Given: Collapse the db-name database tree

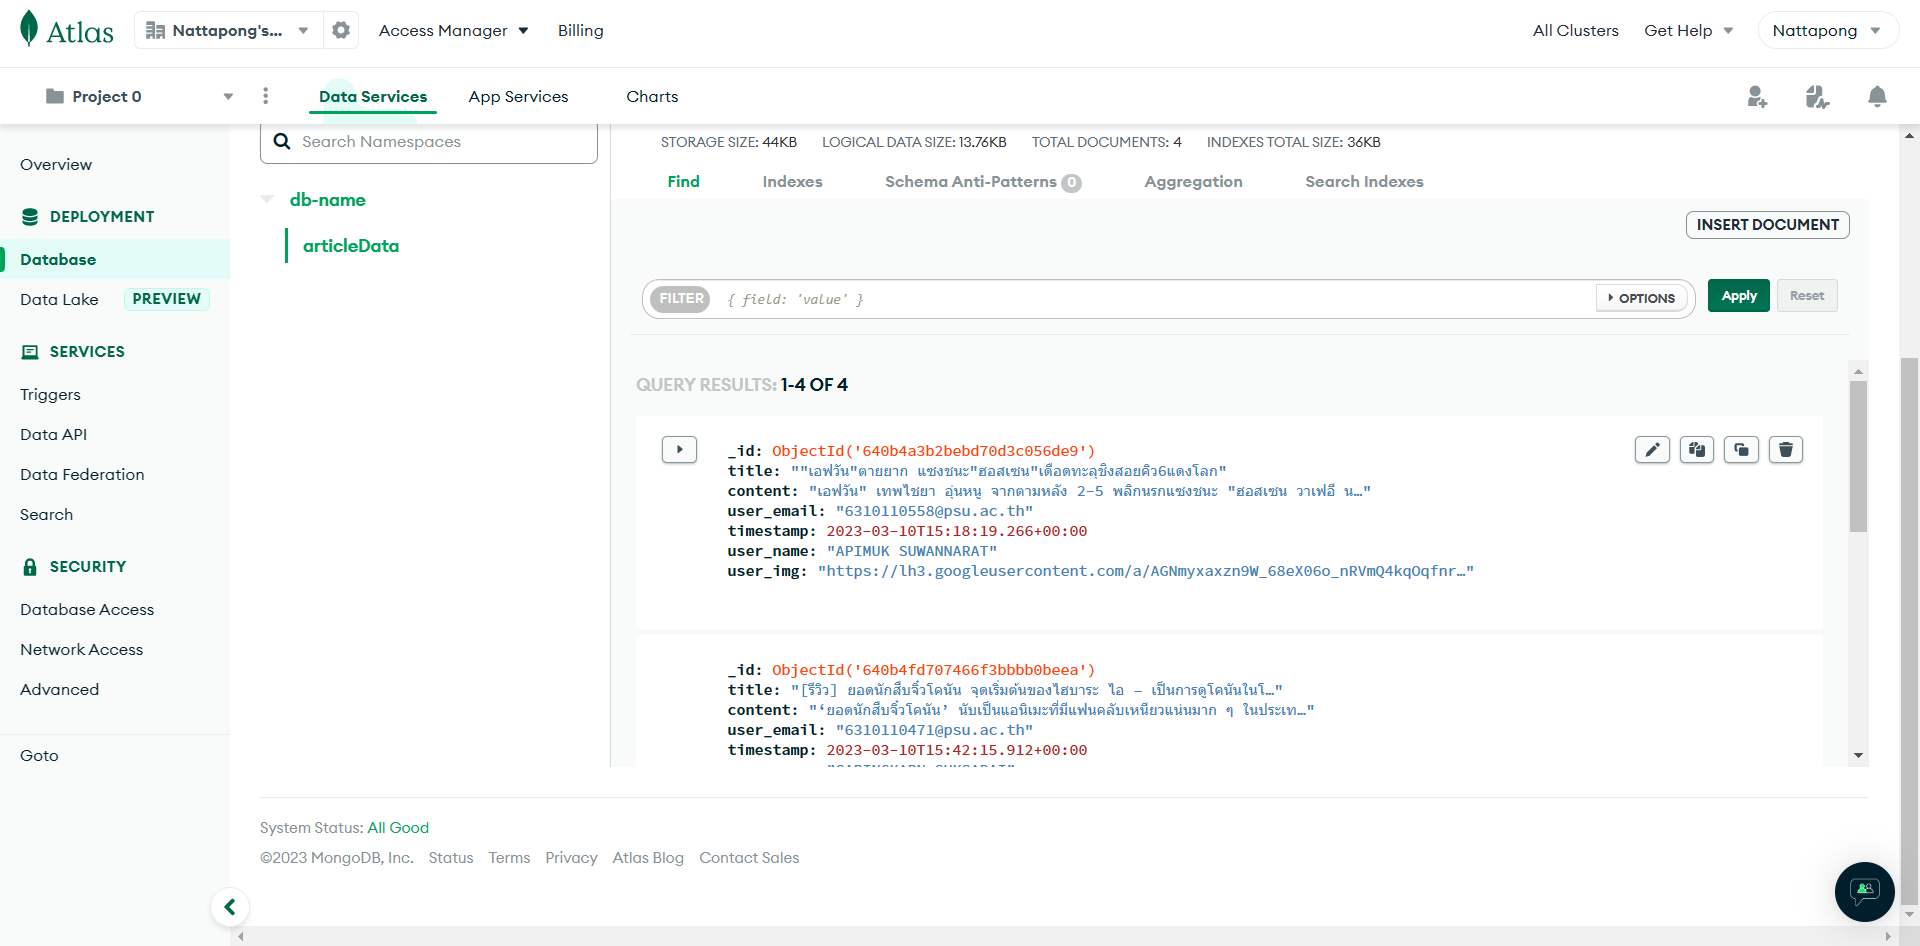Looking at the screenshot, I should (x=267, y=199).
